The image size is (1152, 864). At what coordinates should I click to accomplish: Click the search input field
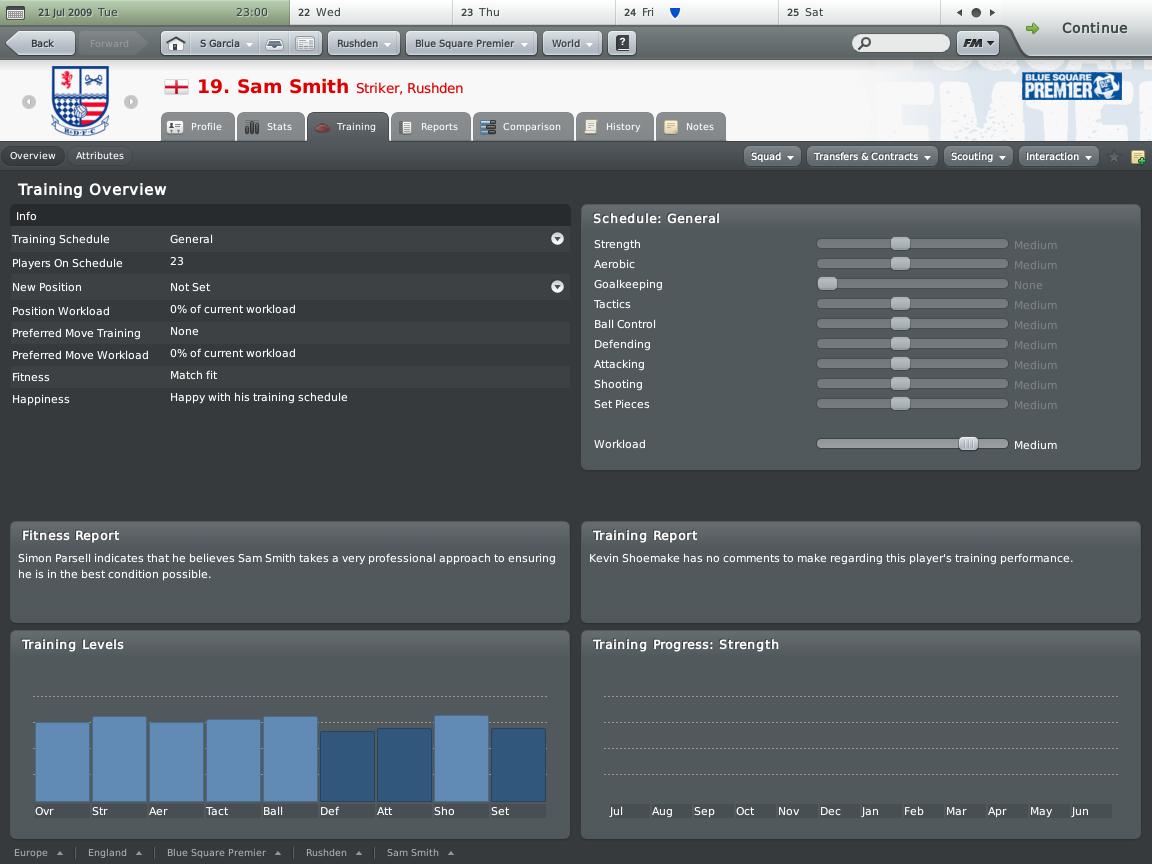pos(901,43)
